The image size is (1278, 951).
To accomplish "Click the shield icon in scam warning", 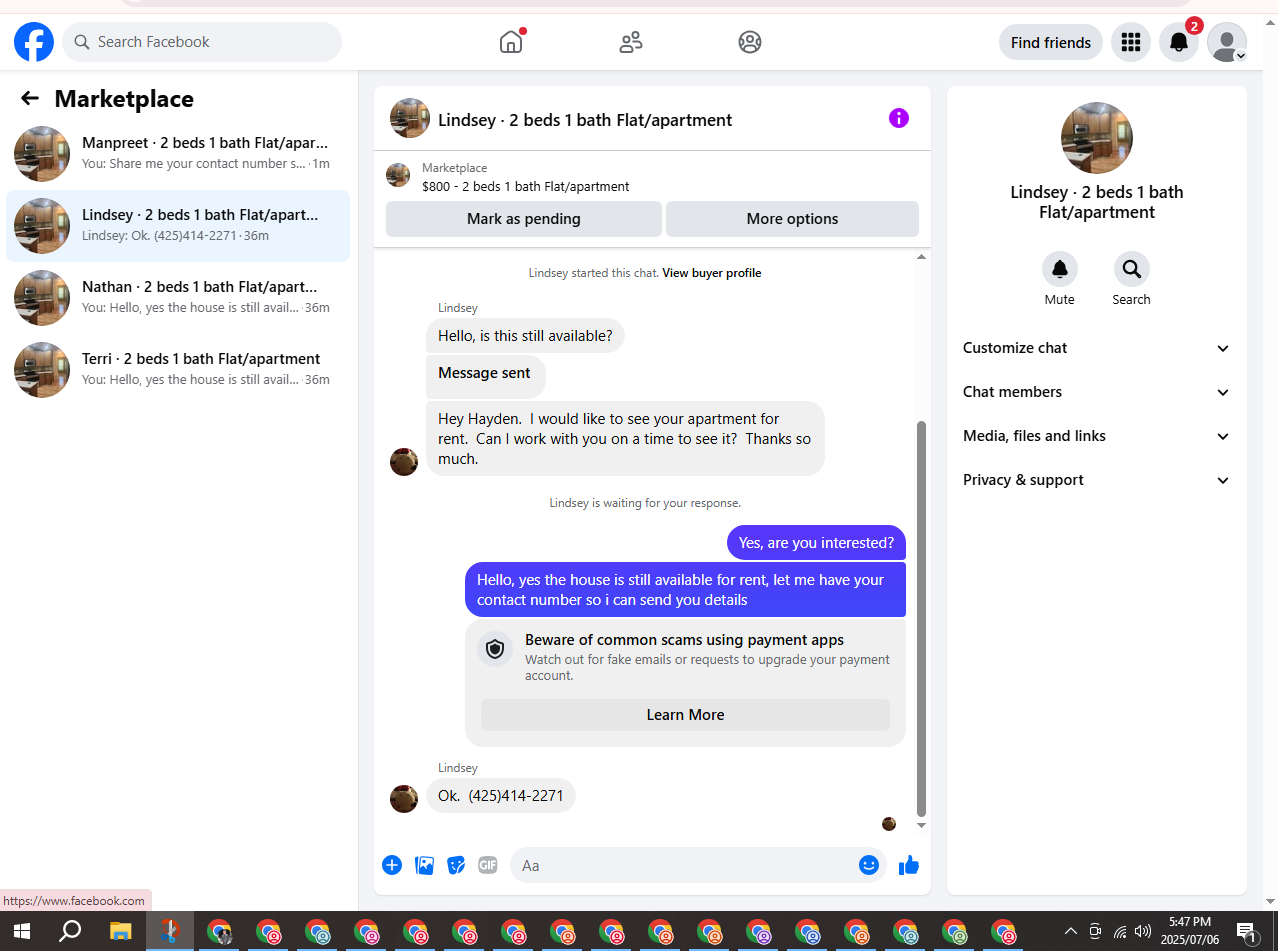I will pos(495,649).
